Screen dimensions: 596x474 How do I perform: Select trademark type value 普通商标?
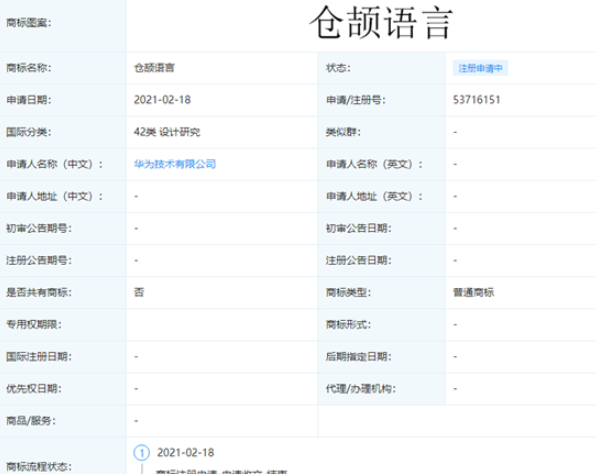click(473, 293)
